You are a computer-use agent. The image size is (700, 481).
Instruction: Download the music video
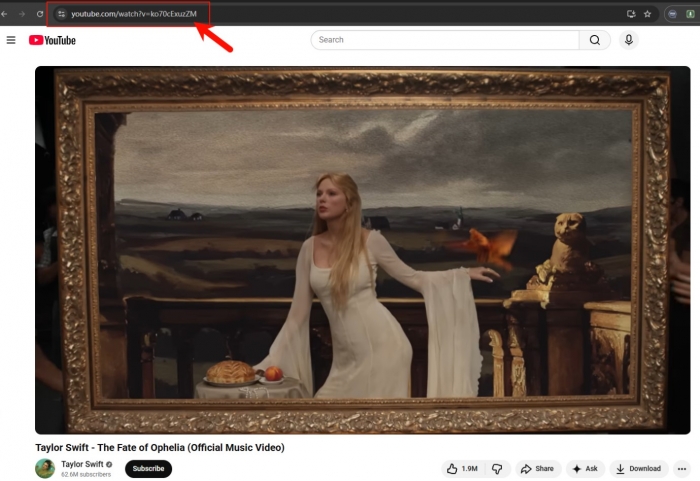coord(638,468)
